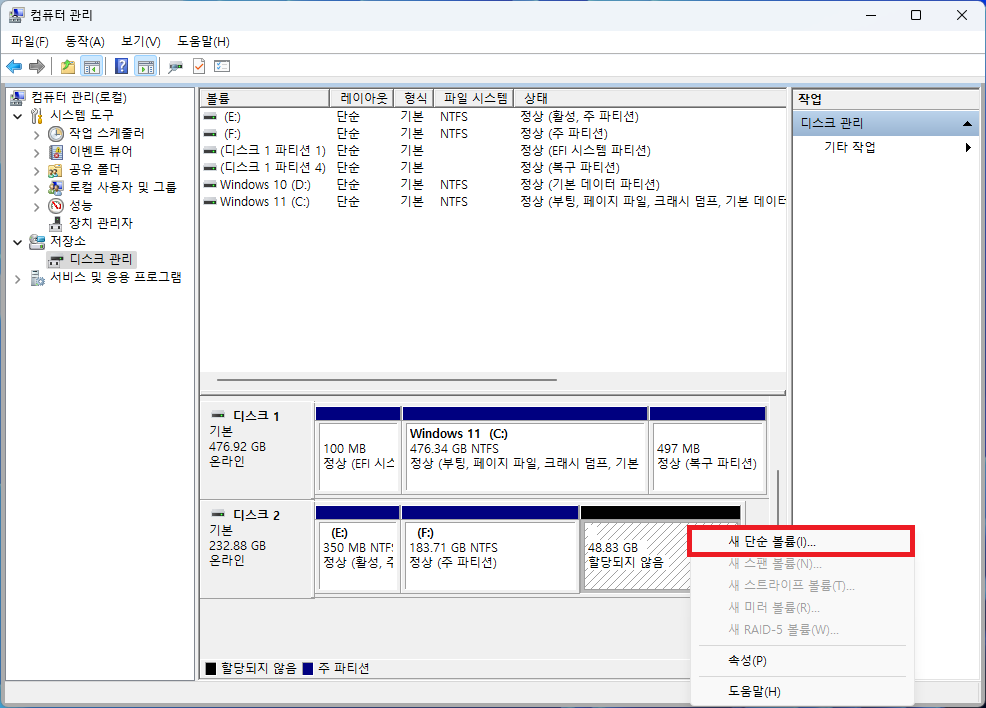Click the Forward navigation arrow
The height and width of the screenshot is (708, 986).
(36, 66)
